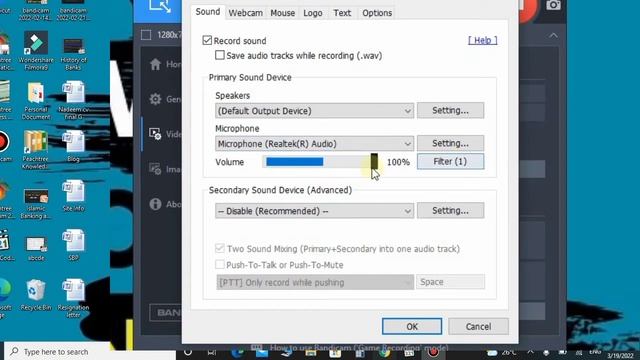Open the About info icon in Bandicam

tap(155, 204)
